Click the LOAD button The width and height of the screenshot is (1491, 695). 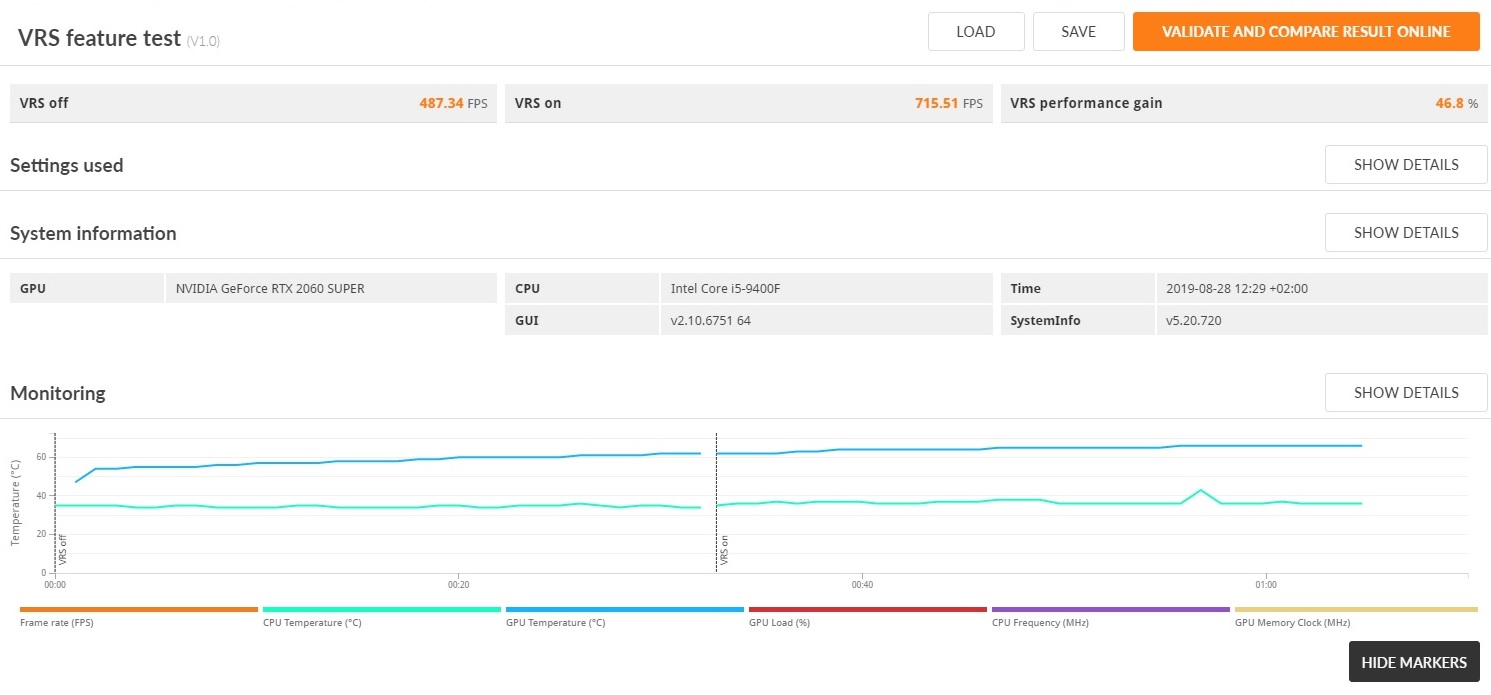976,31
